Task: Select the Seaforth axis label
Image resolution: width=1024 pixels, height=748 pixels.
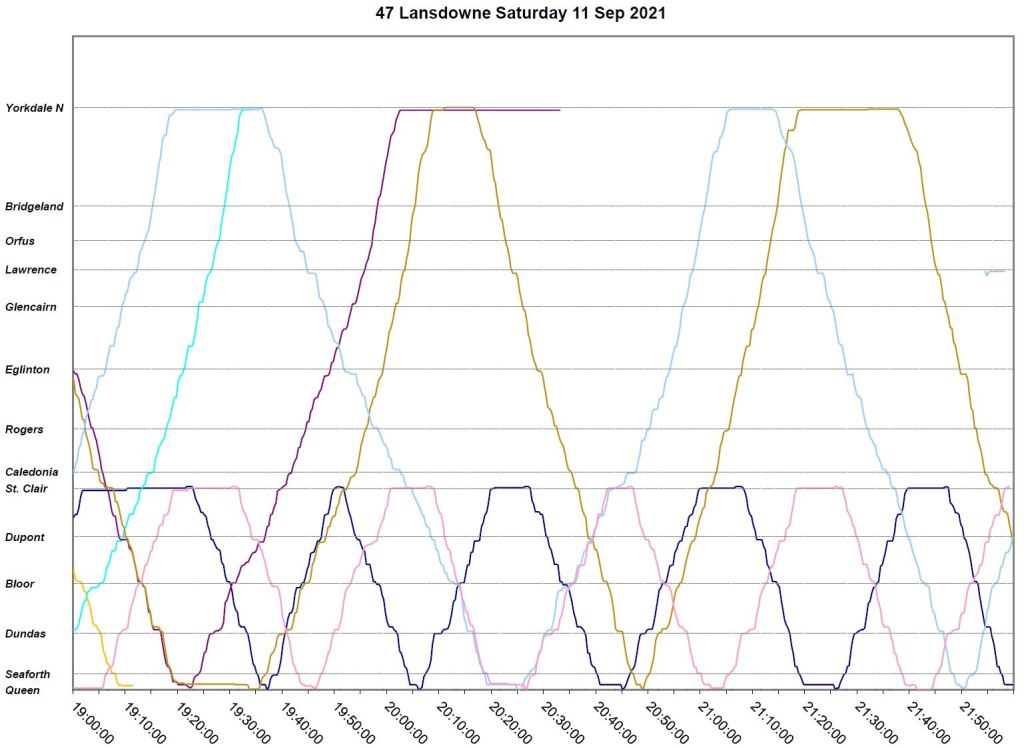Action: (x=28, y=675)
